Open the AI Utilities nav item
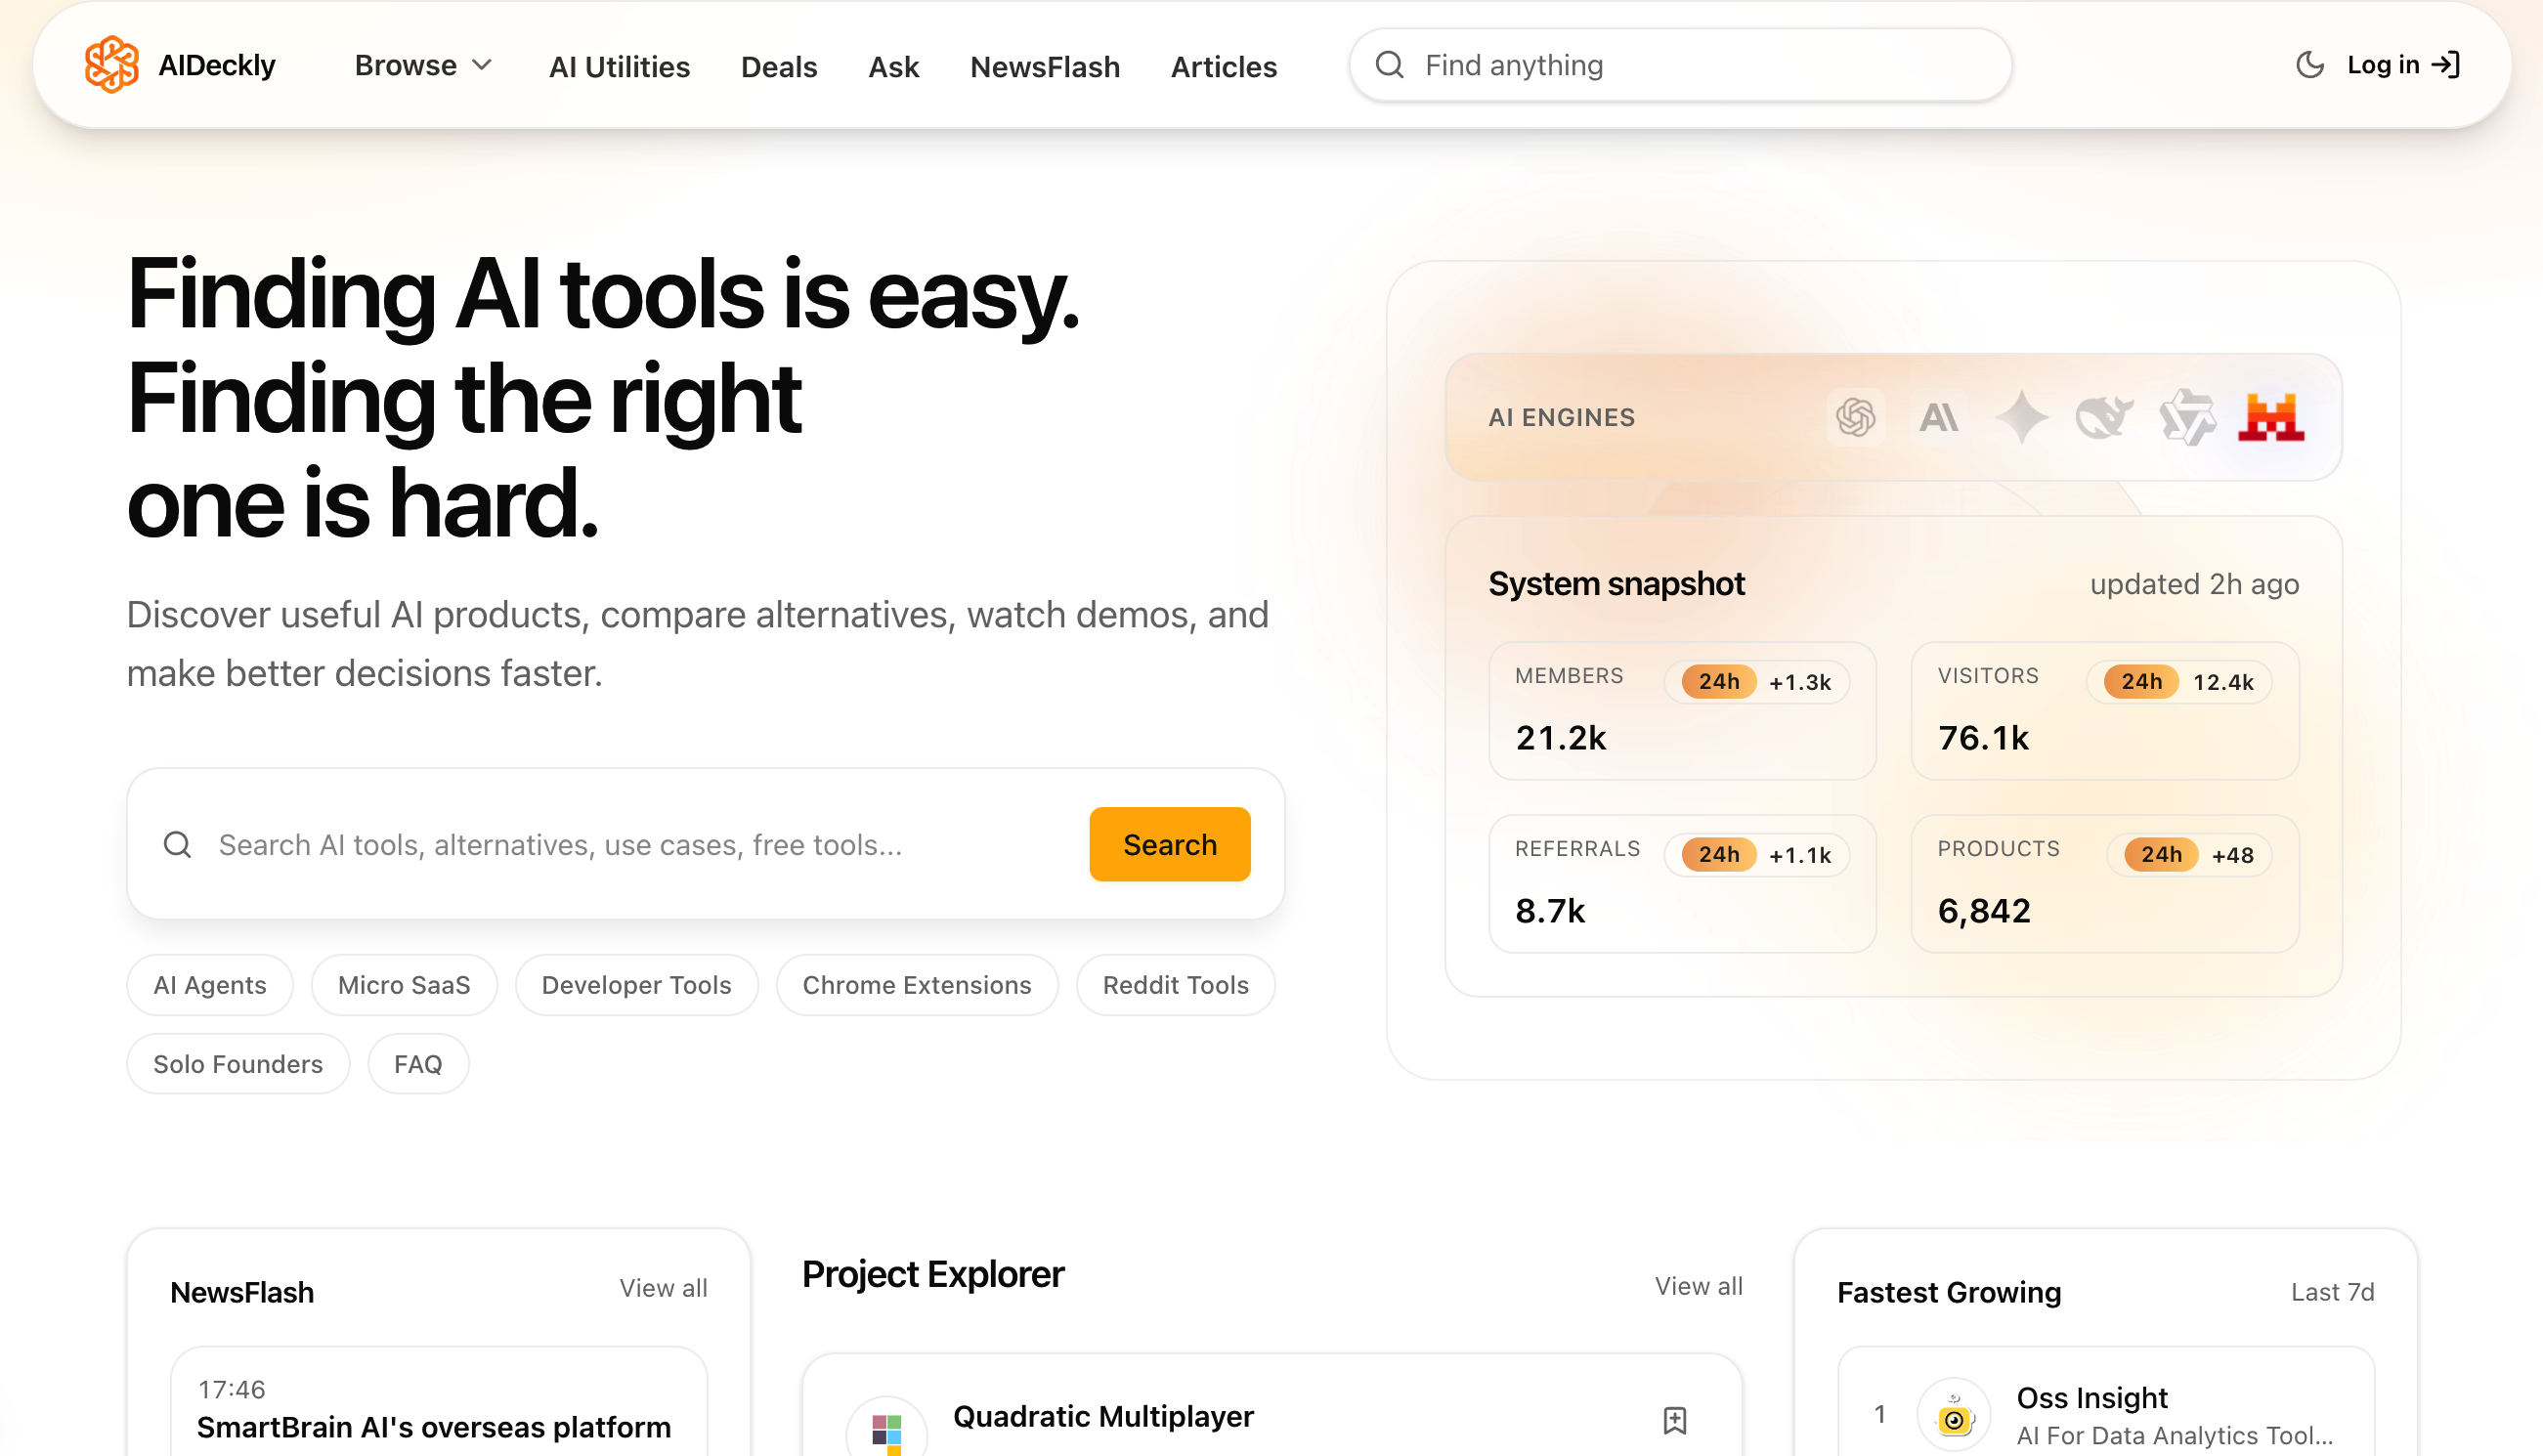This screenshot has width=2543, height=1456. pyautogui.click(x=619, y=67)
